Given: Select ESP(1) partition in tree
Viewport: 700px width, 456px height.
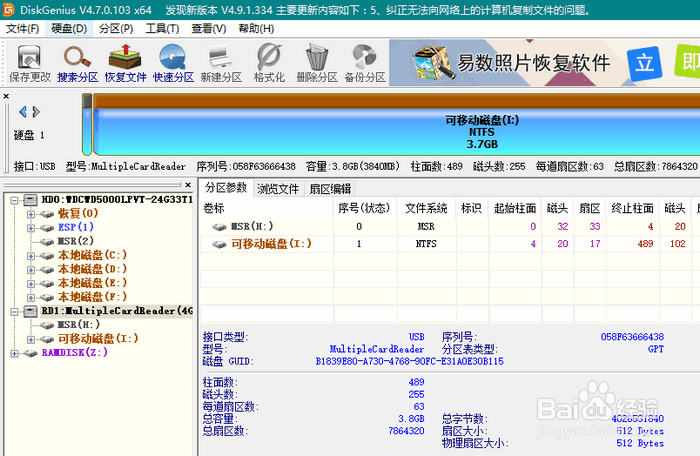Looking at the screenshot, I should (x=75, y=227).
